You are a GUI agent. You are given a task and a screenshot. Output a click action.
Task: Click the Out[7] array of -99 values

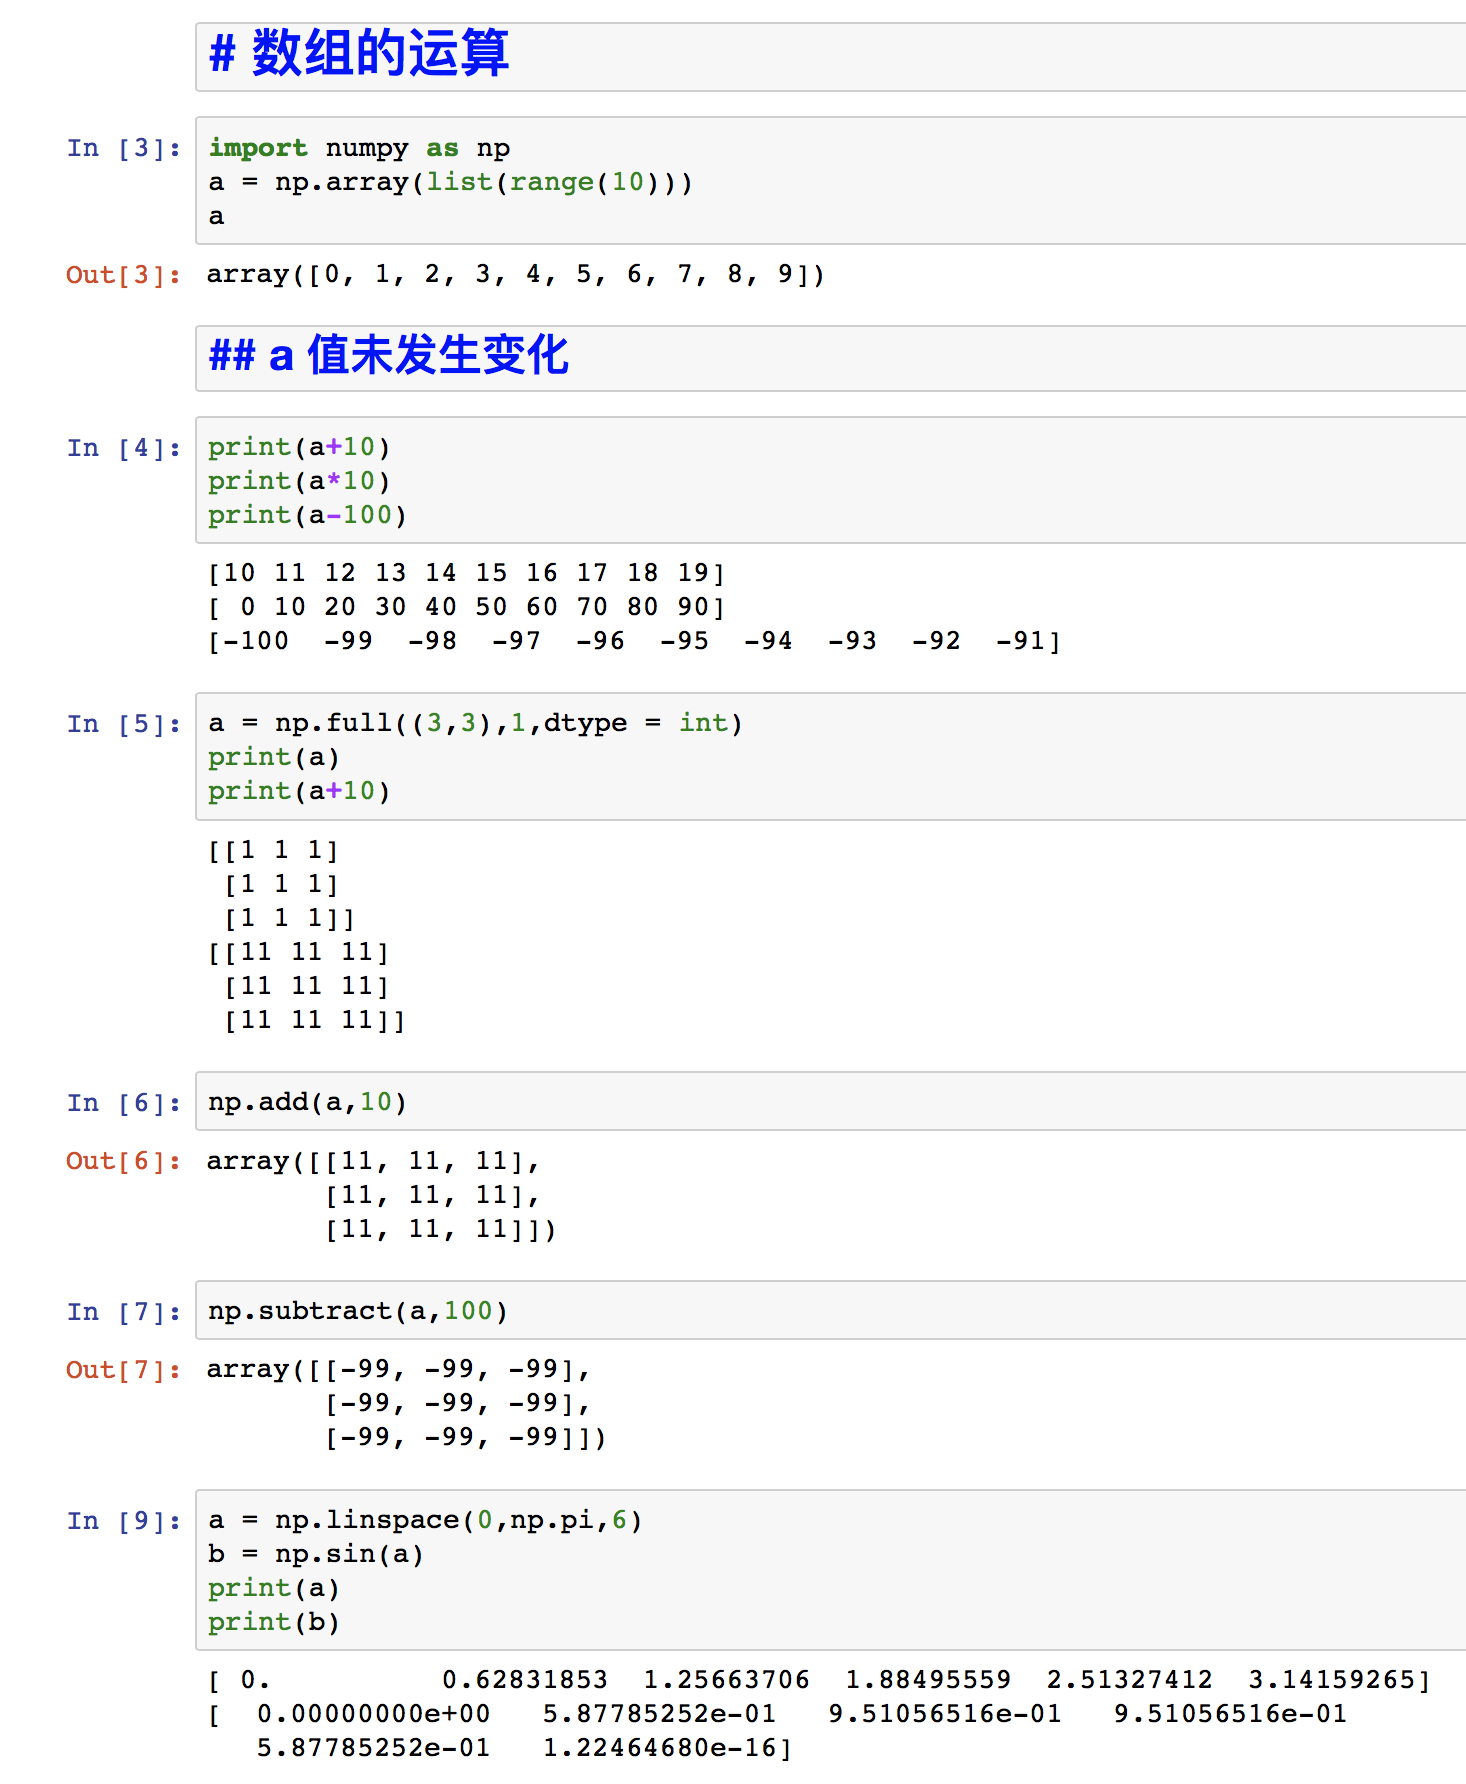[405, 1404]
